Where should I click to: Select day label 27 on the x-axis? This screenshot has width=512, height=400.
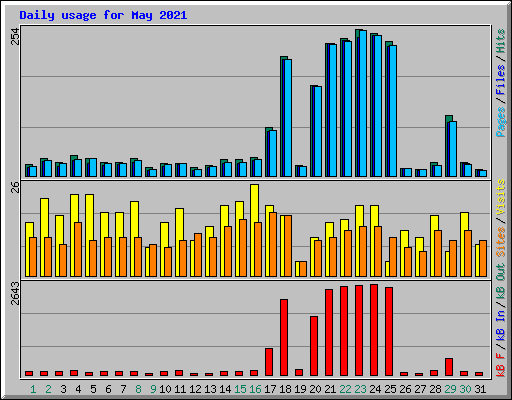(x=420, y=389)
